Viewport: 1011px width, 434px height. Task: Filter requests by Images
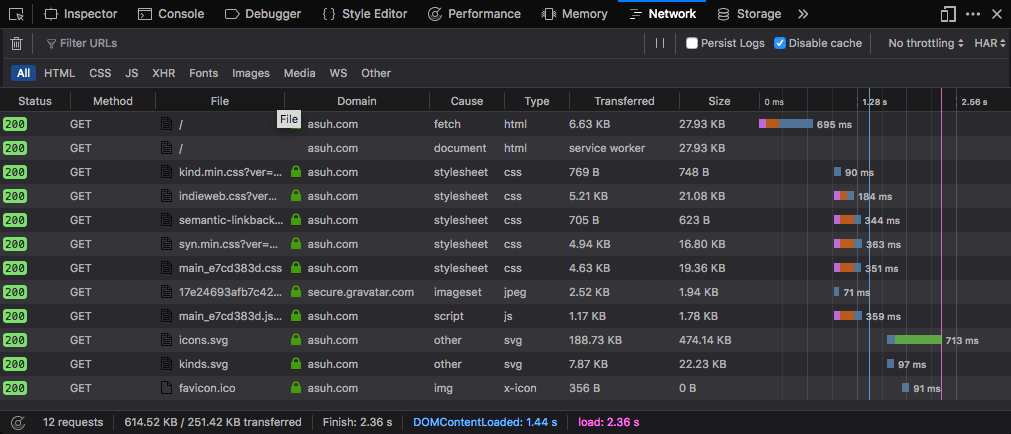coord(251,73)
